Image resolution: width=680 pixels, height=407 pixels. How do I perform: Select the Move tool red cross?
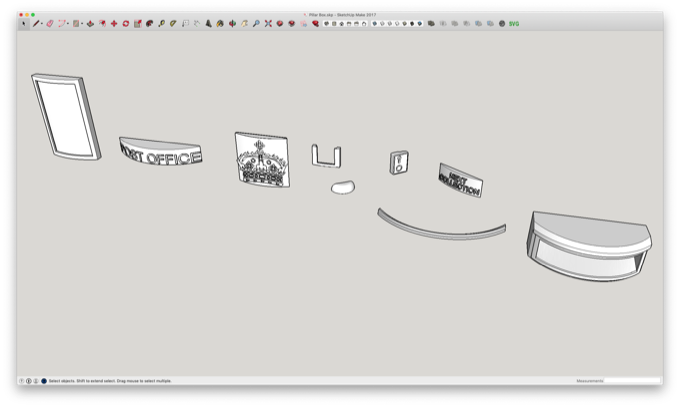pos(114,24)
